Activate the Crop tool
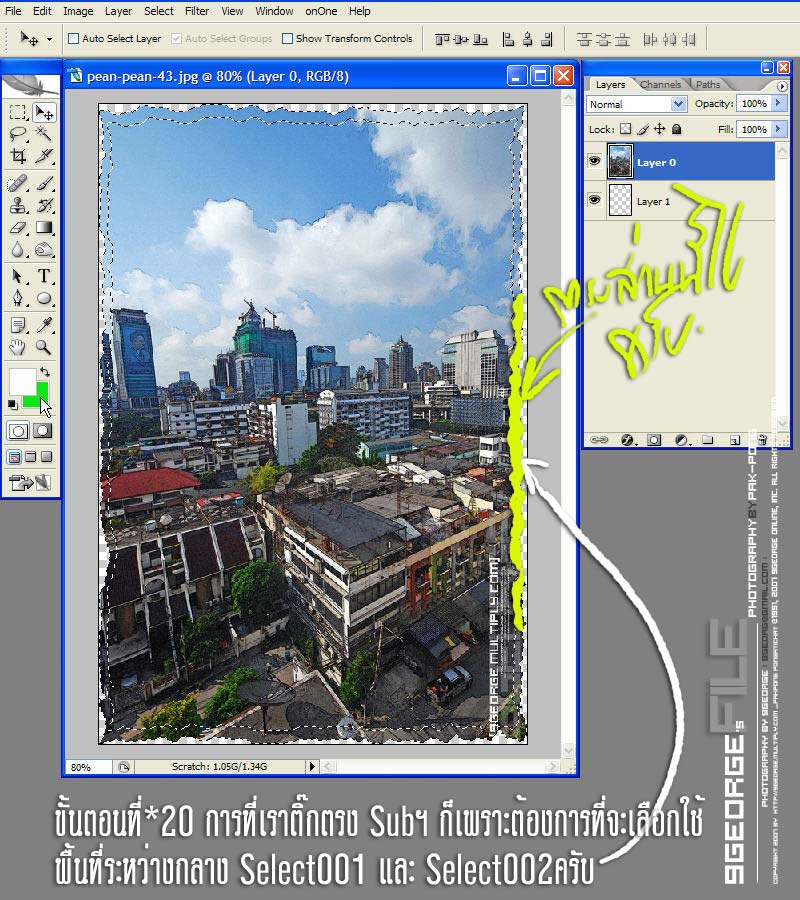Image resolution: width=800 pixels, height=900 pixels. pyautogui.click(x=18, y=156)
